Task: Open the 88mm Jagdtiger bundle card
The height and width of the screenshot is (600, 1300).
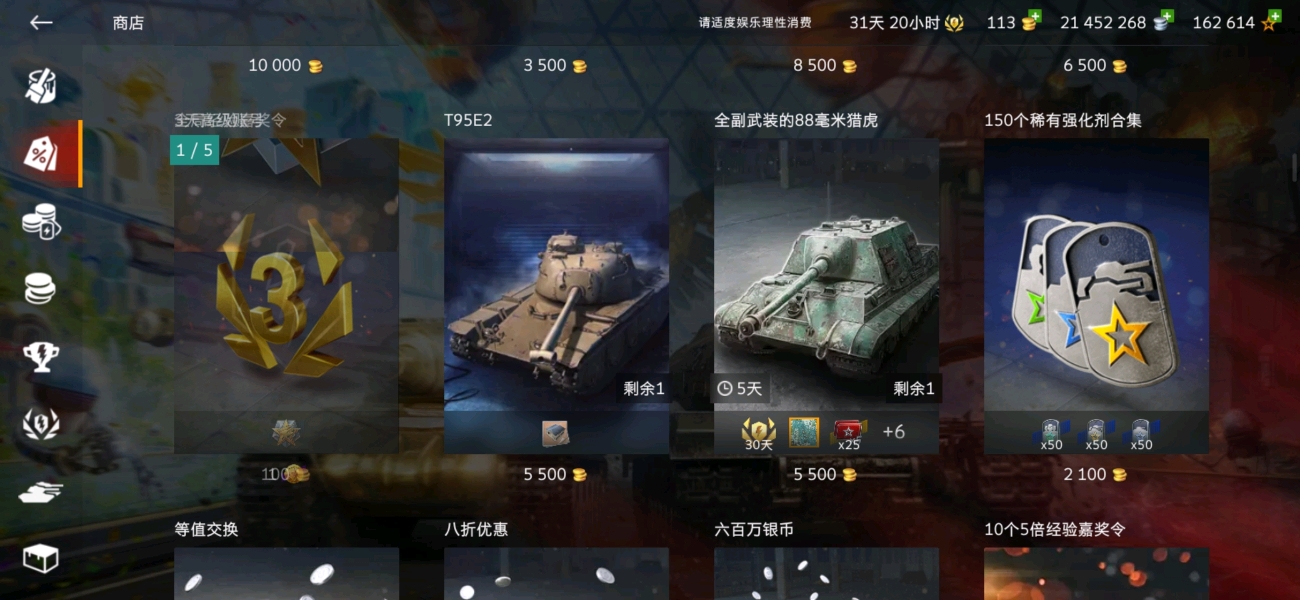Action: [826, 296]
